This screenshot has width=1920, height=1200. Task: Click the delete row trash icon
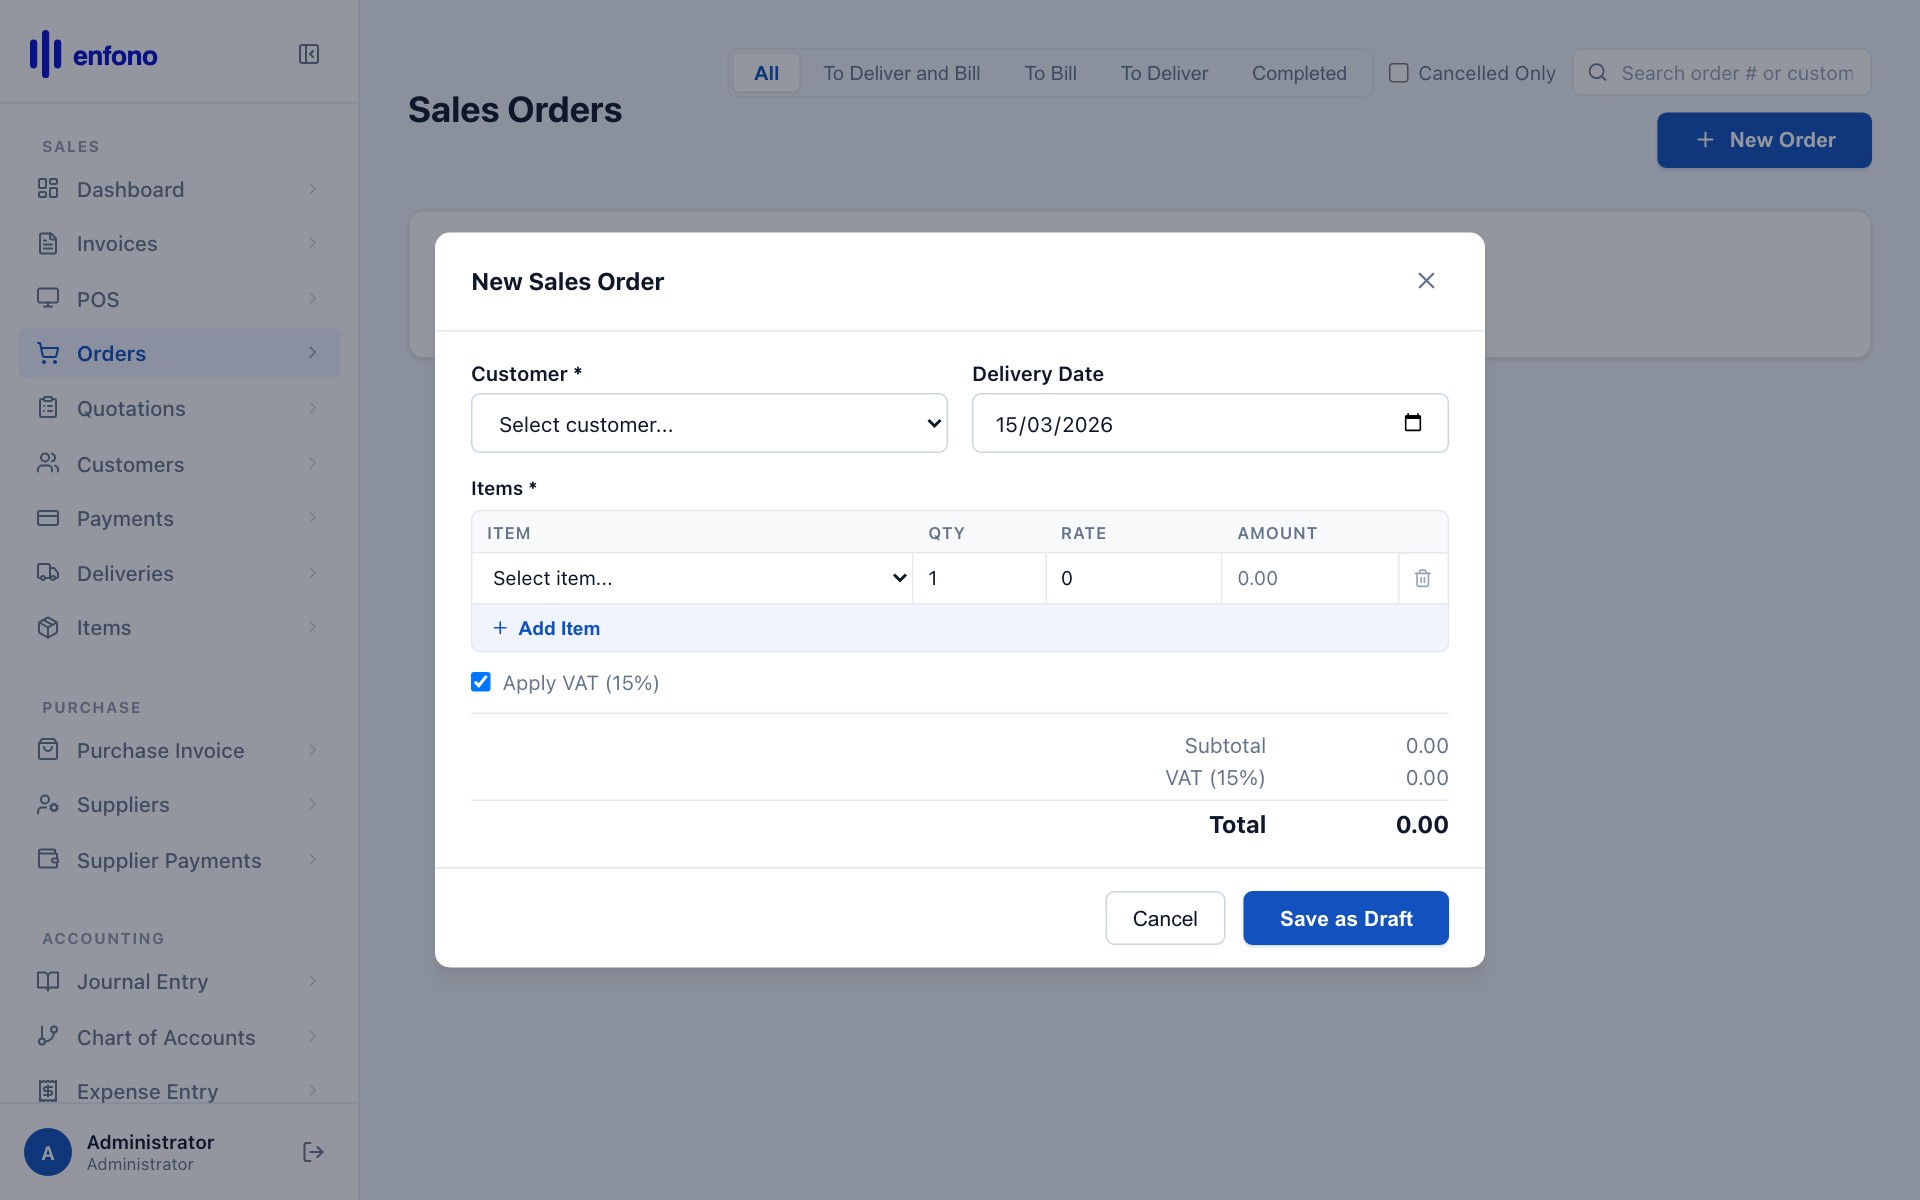(x=1423, y=578)
